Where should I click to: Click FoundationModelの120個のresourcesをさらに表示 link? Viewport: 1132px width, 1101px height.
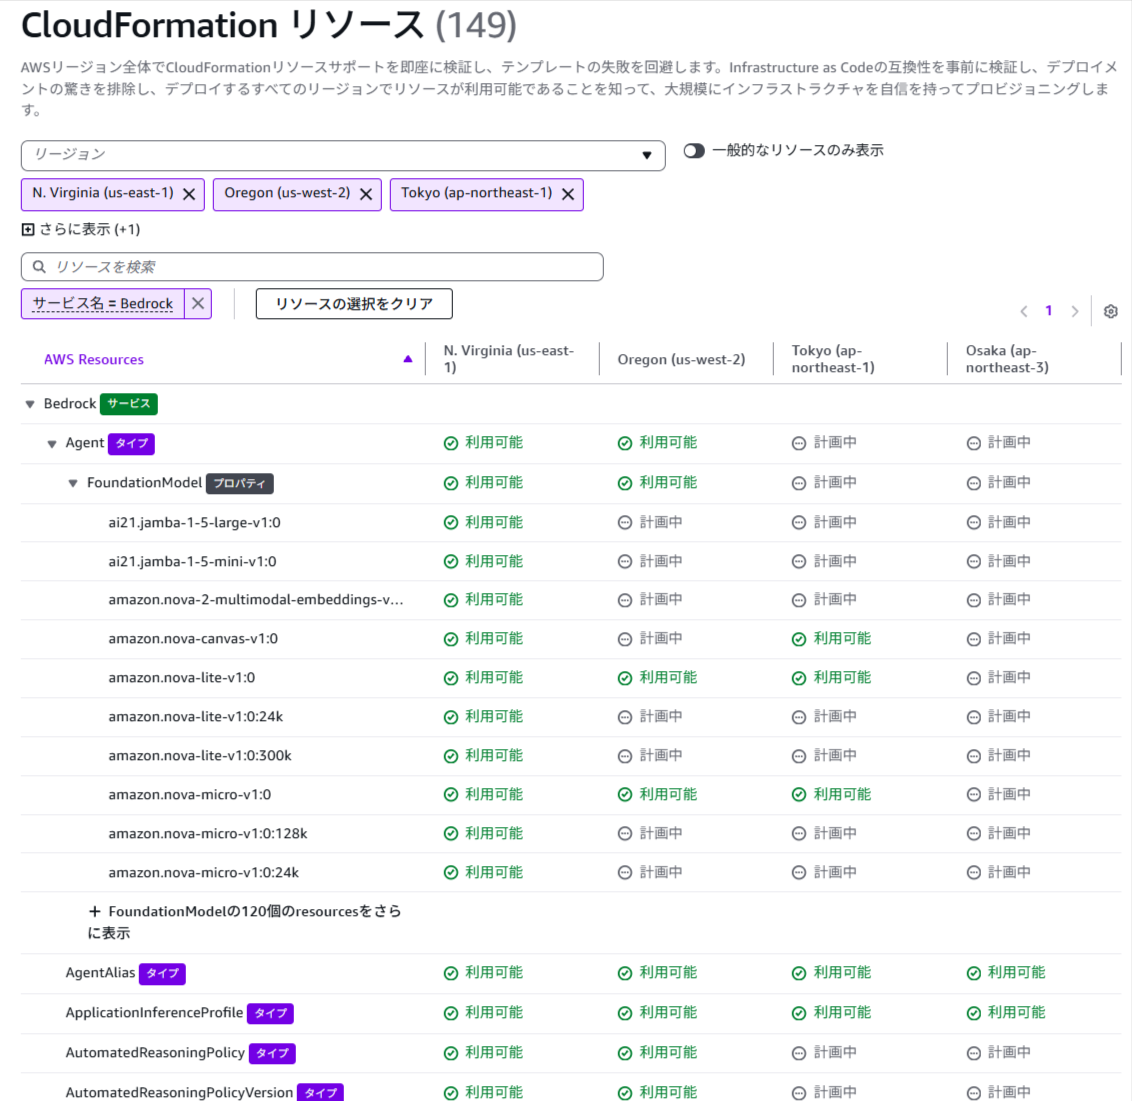tap(245, 922)
